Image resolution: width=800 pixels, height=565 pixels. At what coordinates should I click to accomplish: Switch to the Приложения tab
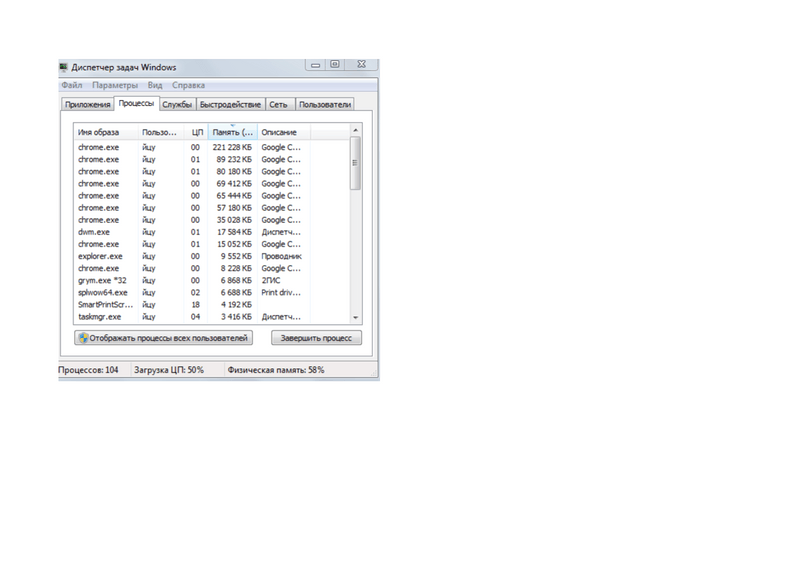click(x=87, y=105)
